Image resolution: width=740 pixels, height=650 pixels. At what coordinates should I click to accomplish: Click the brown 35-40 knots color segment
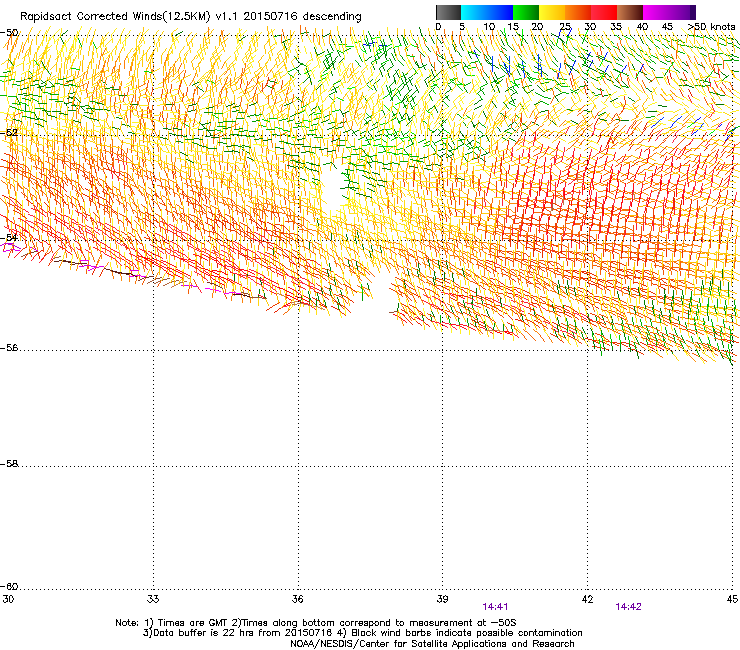point(630,12)
